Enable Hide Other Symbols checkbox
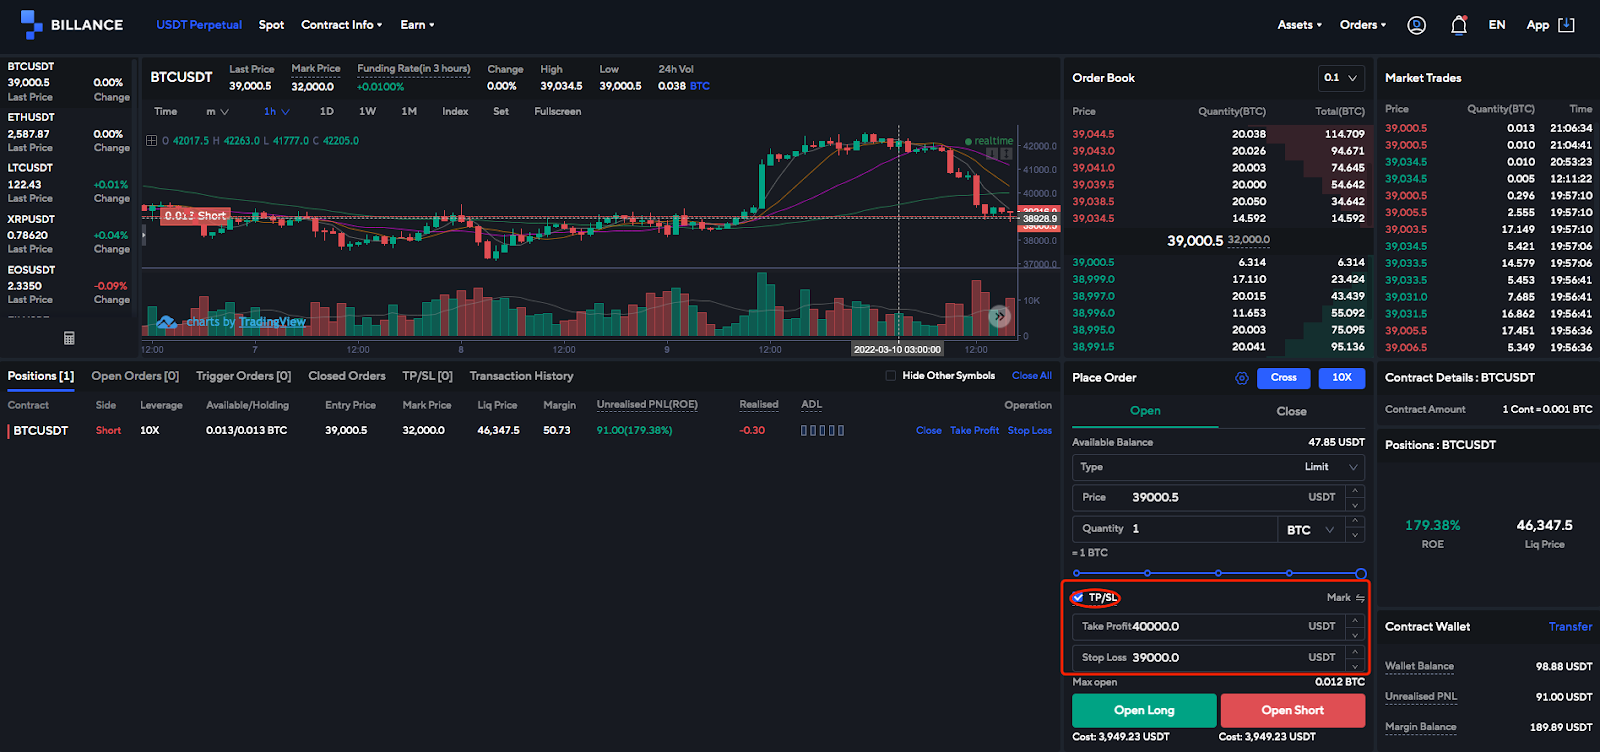The width and height of the screenshot is (1600, 752). [x=891, y=376]
